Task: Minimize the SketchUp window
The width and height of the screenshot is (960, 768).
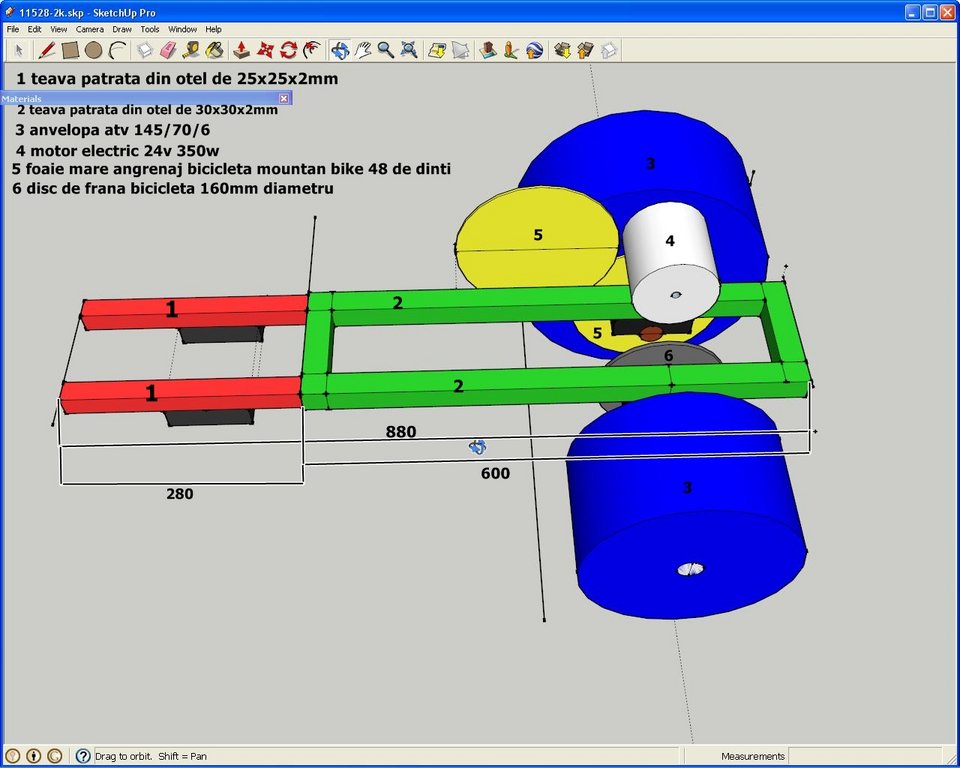Action: [x=913, y=12]
